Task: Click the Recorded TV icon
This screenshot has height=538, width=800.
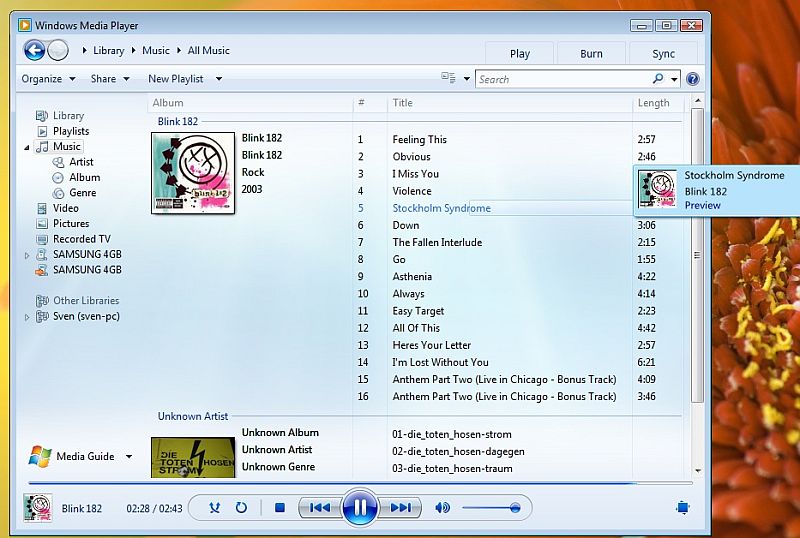Action: click(x=42, y=239)
